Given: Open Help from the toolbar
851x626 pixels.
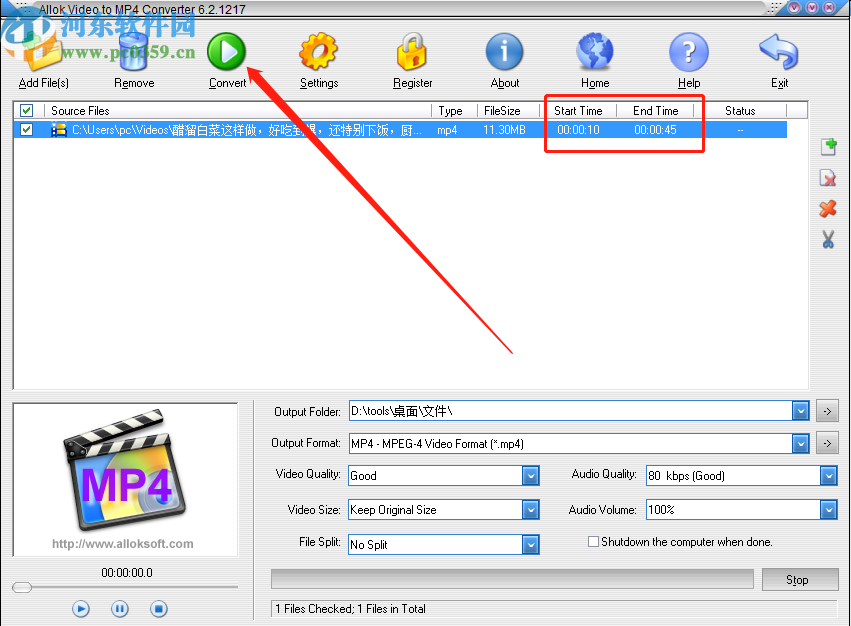Looking at the screenshot, I should click(688, 52).
